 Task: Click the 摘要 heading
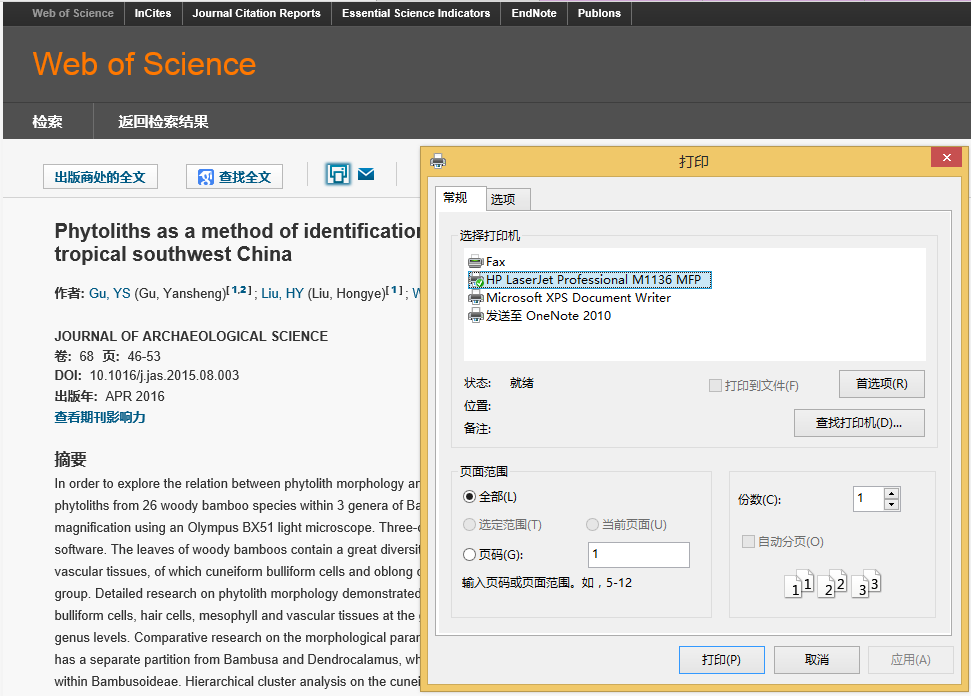pyautogui.click(x=71, y=459)
